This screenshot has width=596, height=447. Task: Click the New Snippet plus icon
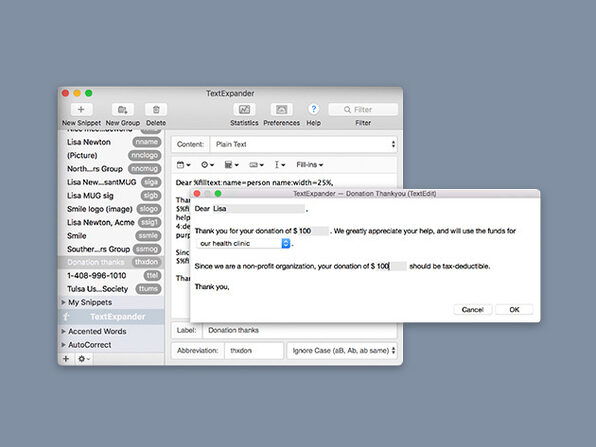(x=81, y=109)
